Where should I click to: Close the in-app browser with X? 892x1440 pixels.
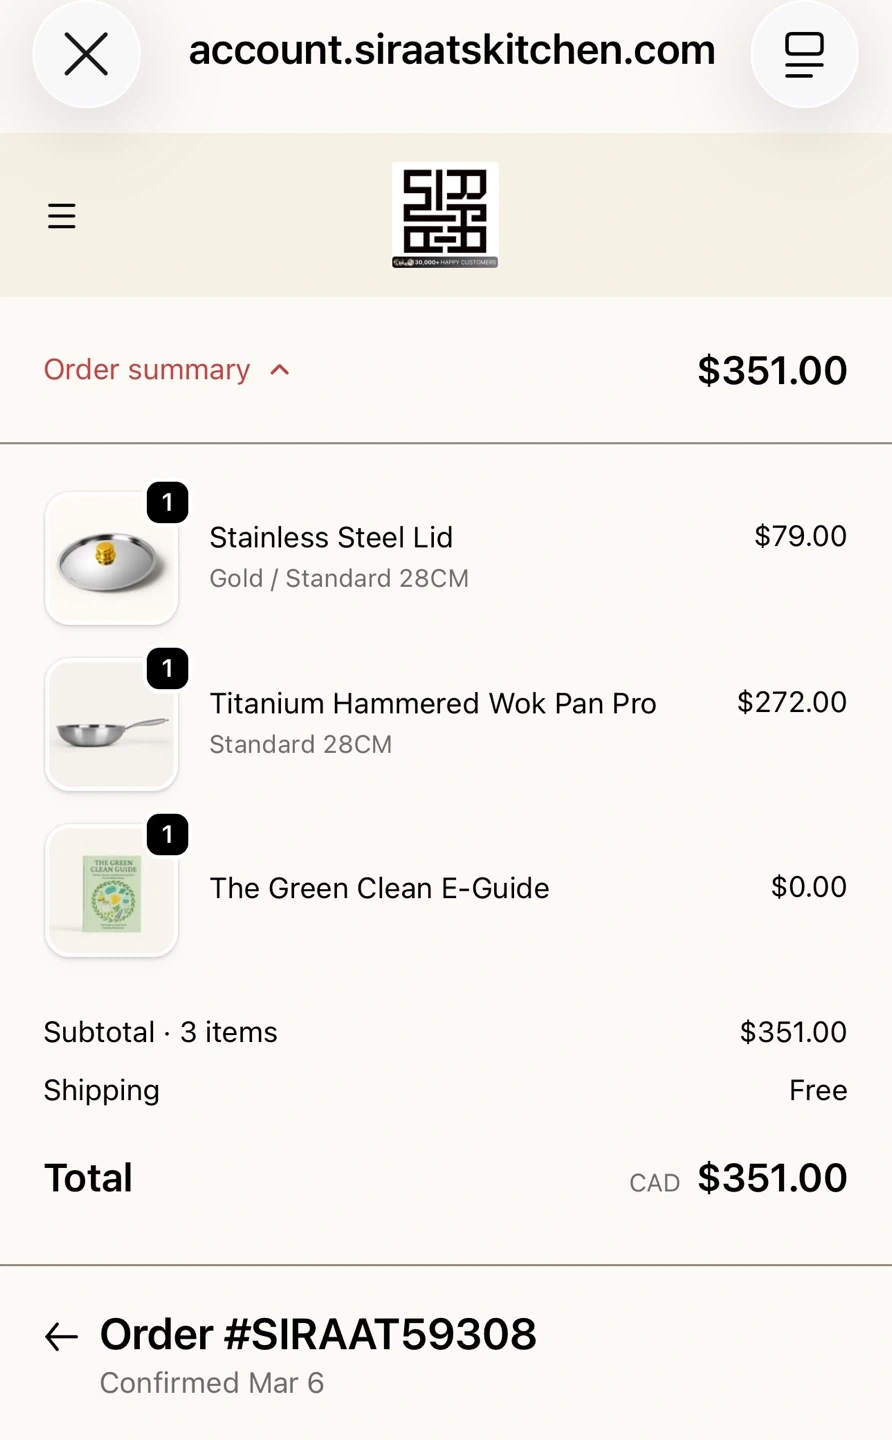click(86, 54)
